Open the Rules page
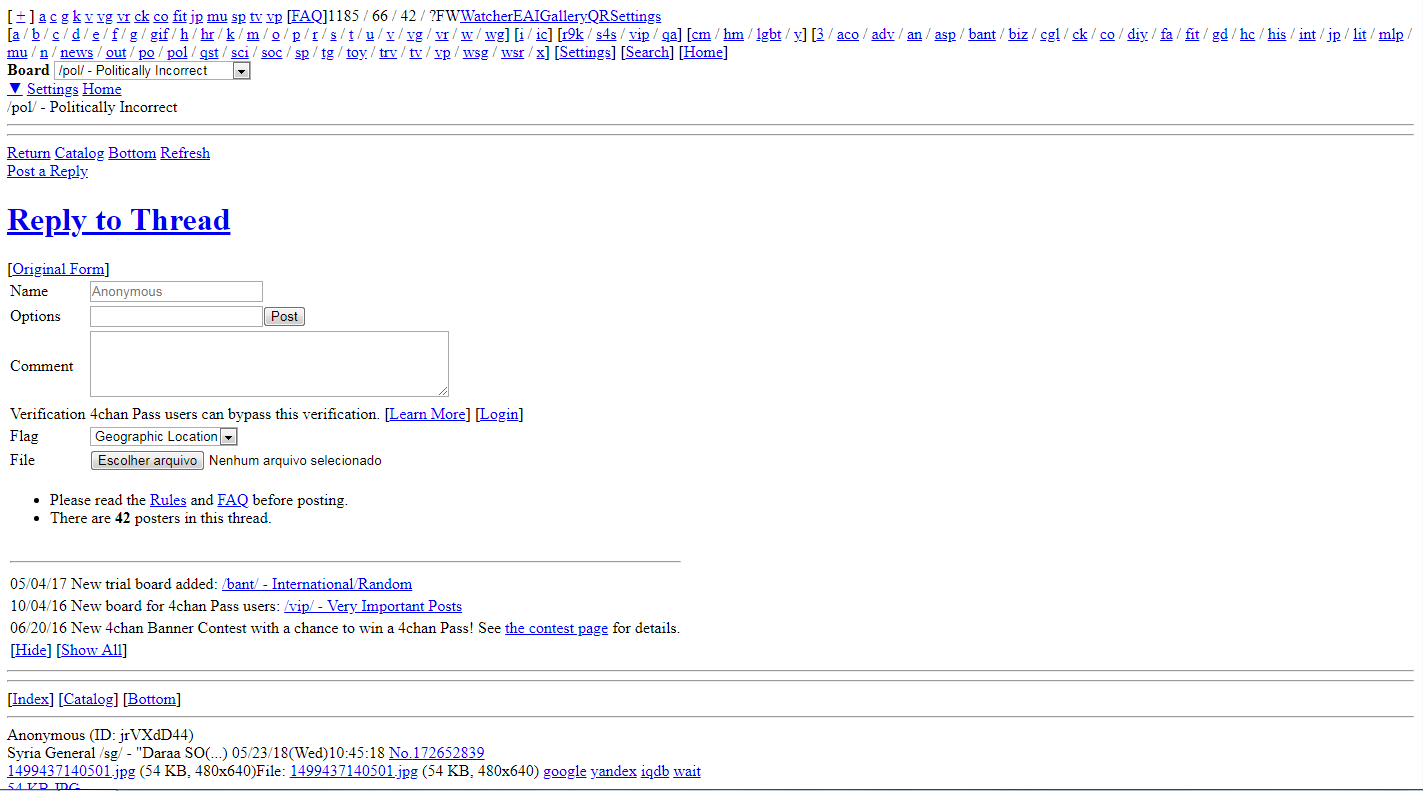Viewport: 1423px width, 791px height. (x=168, y=500)
